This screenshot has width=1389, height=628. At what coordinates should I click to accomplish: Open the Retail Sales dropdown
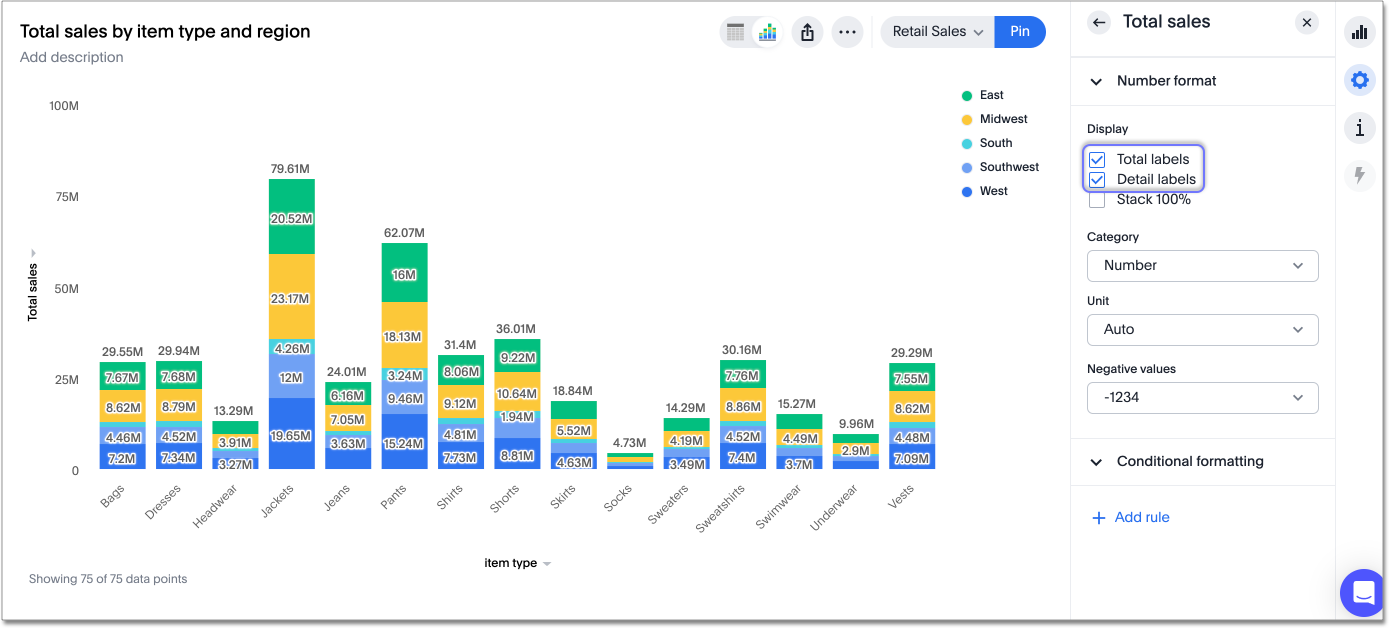(x=936, y=31)
